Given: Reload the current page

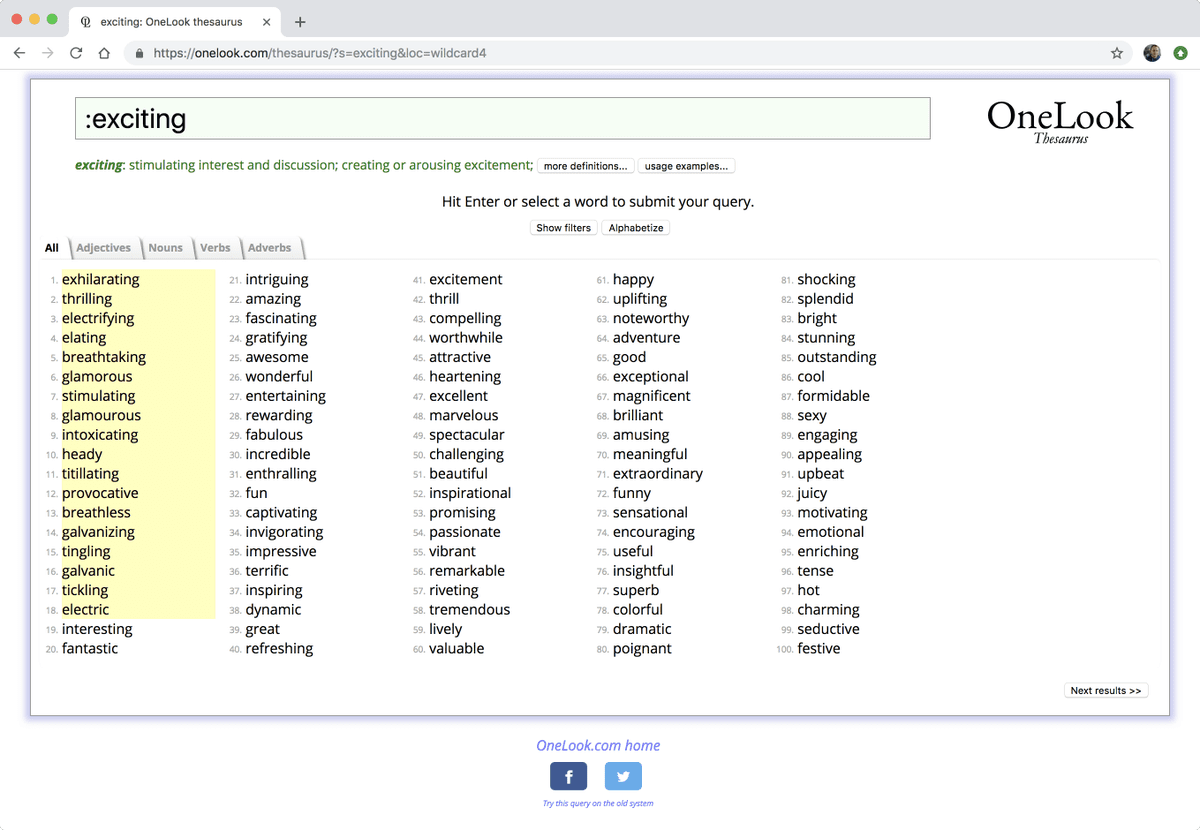Looking at the screenshot, I should (x=76, y=53).
